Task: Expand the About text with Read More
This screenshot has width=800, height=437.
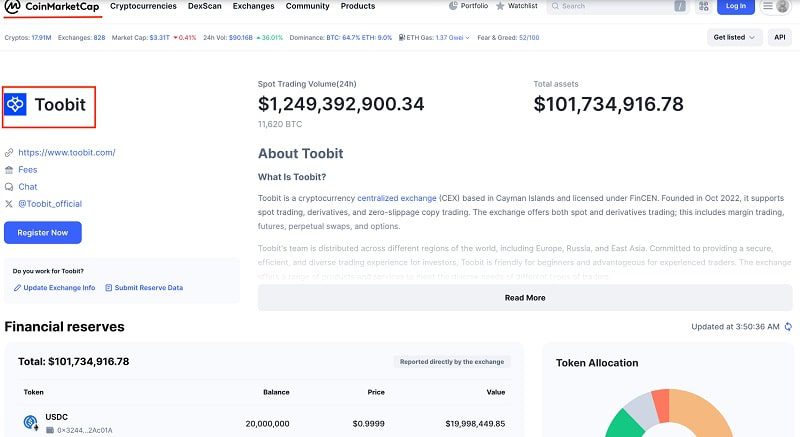Action: coord(524,297)
